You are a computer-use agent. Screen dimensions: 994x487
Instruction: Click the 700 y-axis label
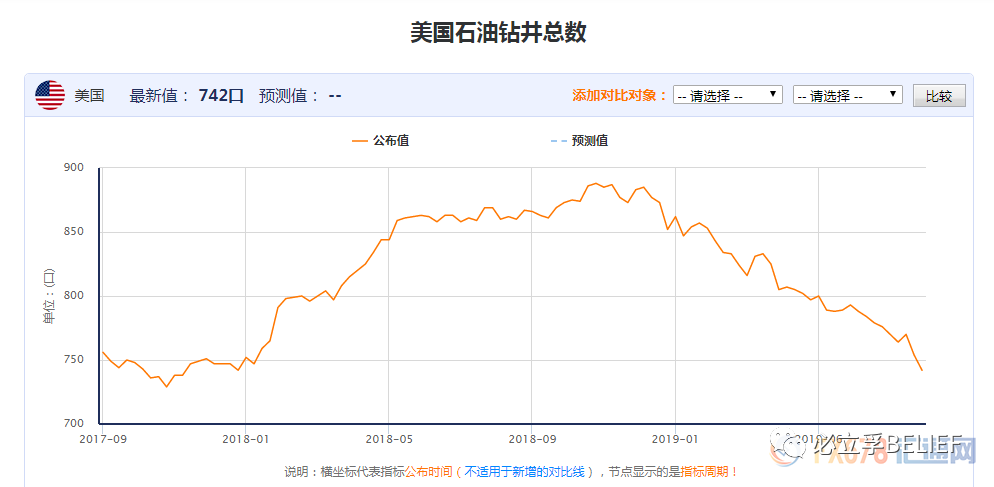click(74, 424)
